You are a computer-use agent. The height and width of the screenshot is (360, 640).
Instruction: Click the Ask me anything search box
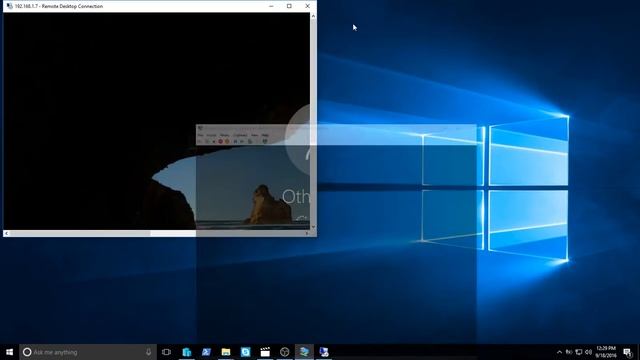click(88, 352)
